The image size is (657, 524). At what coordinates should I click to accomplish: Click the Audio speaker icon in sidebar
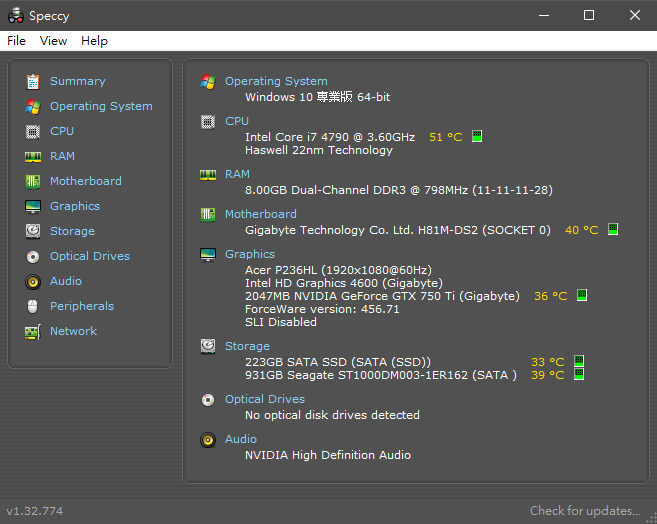pyautogui.click(x=33, y=281)
